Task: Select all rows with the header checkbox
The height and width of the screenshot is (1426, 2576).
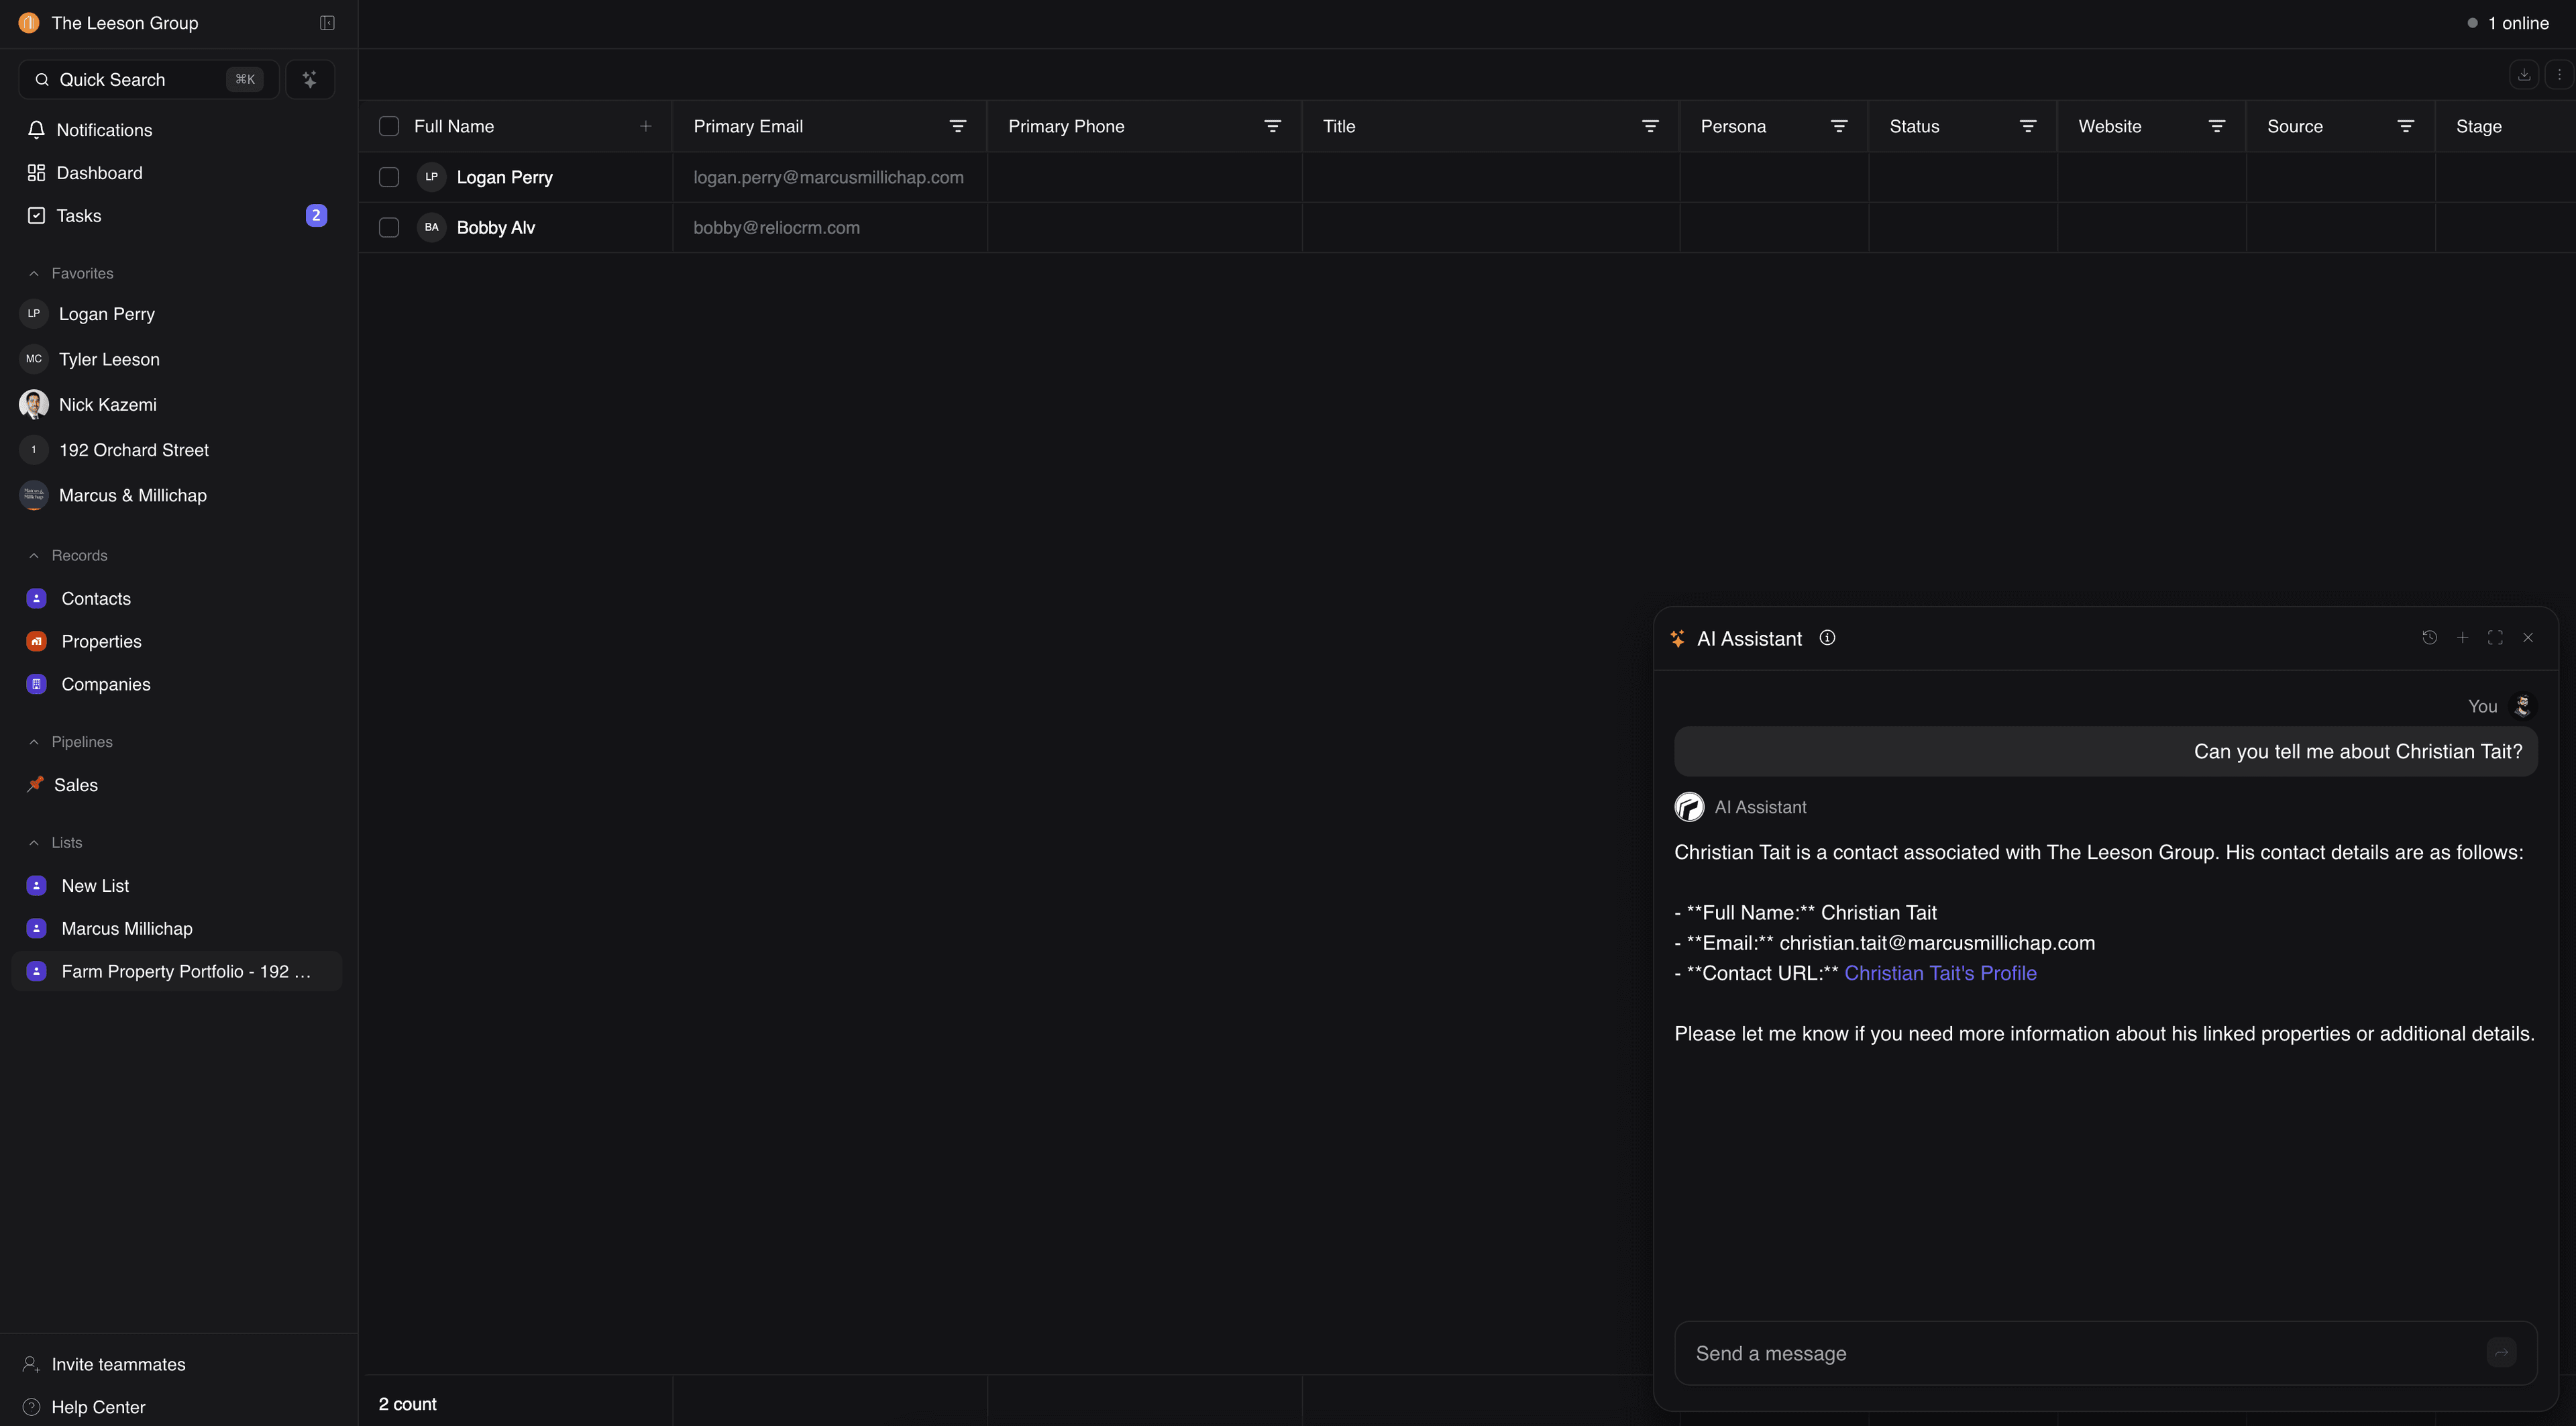Action: coord(389,126)
